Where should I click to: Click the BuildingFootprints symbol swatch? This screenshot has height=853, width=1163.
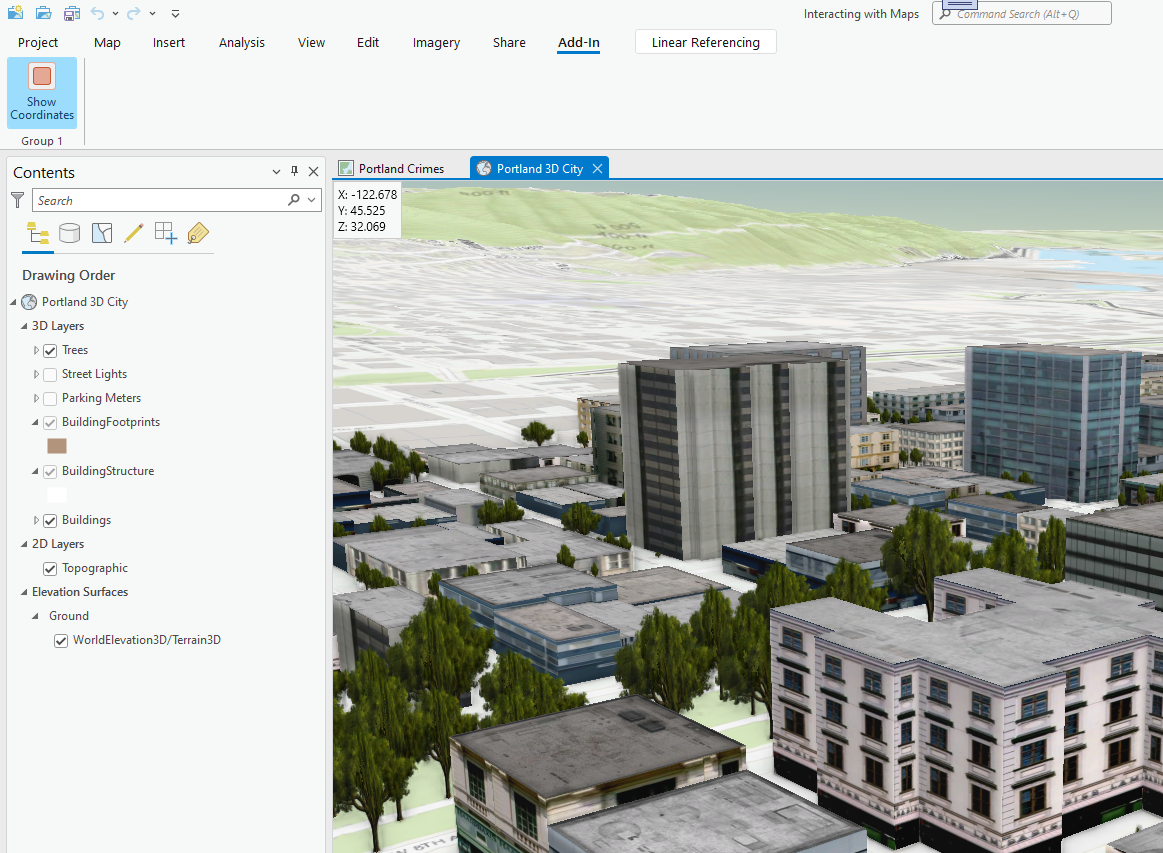pyautogui.click(x=56, y=446)
